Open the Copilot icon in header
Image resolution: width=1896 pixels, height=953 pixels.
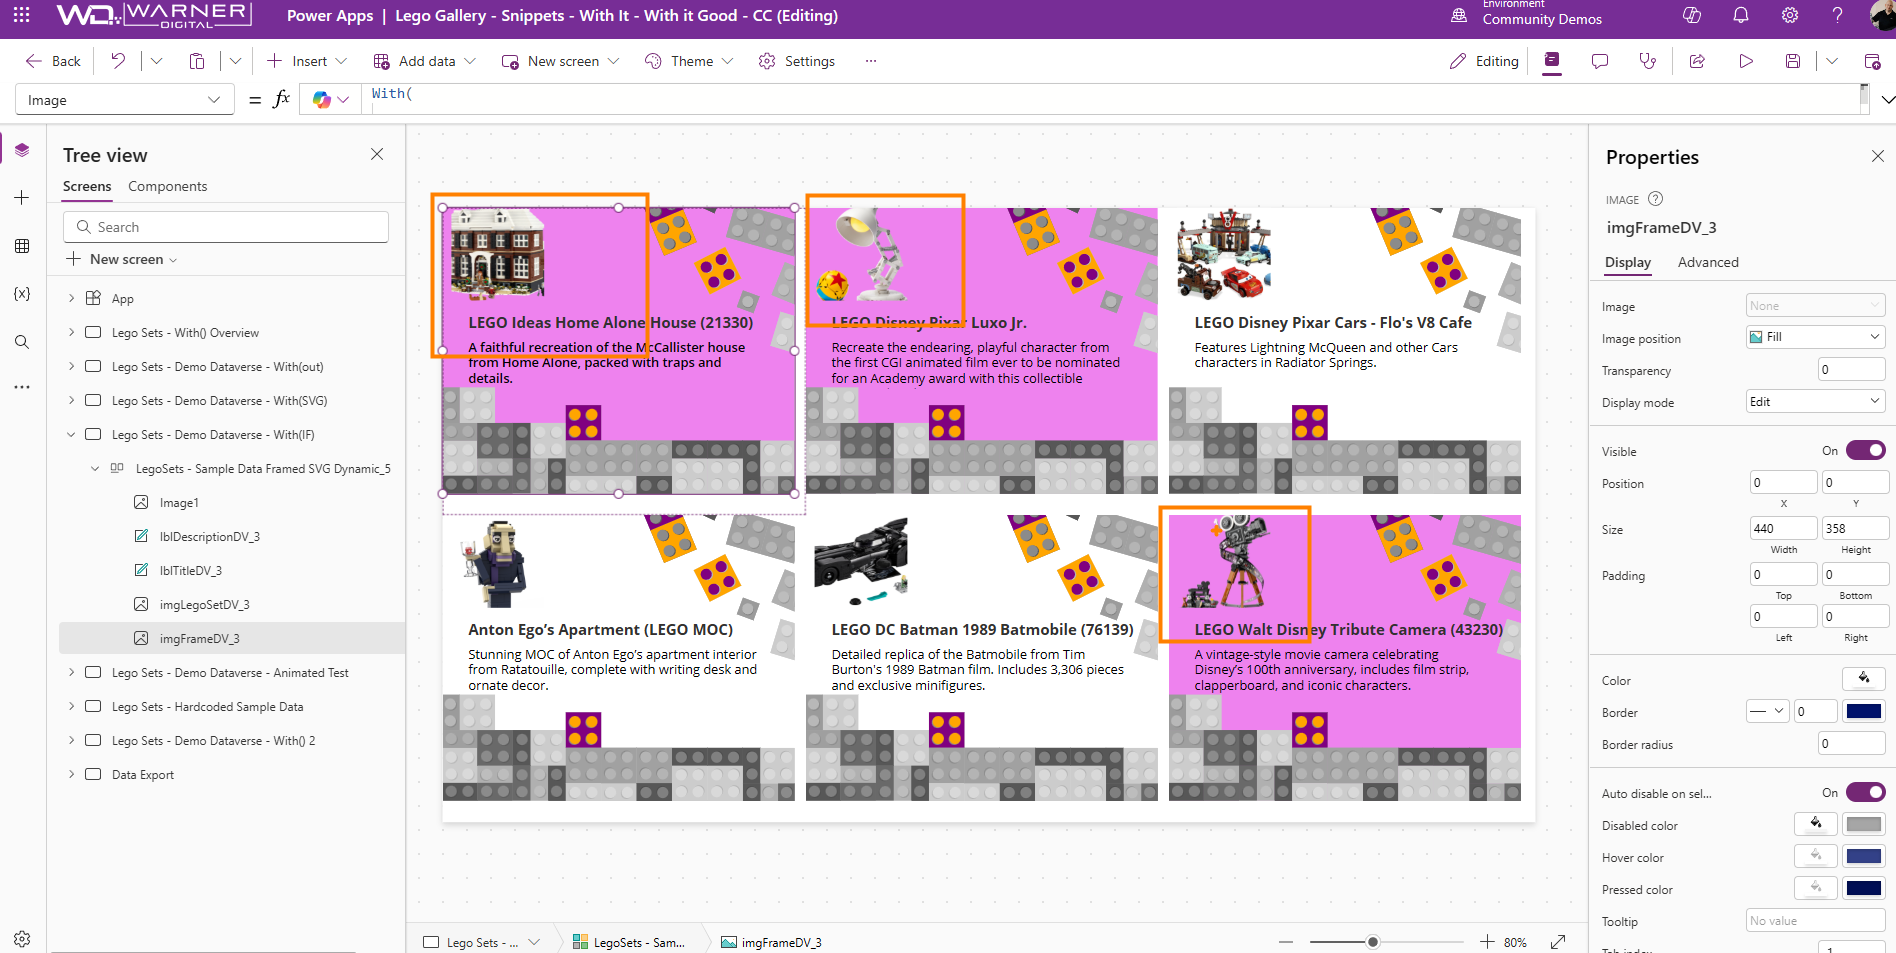click(x=1692, y=15)
